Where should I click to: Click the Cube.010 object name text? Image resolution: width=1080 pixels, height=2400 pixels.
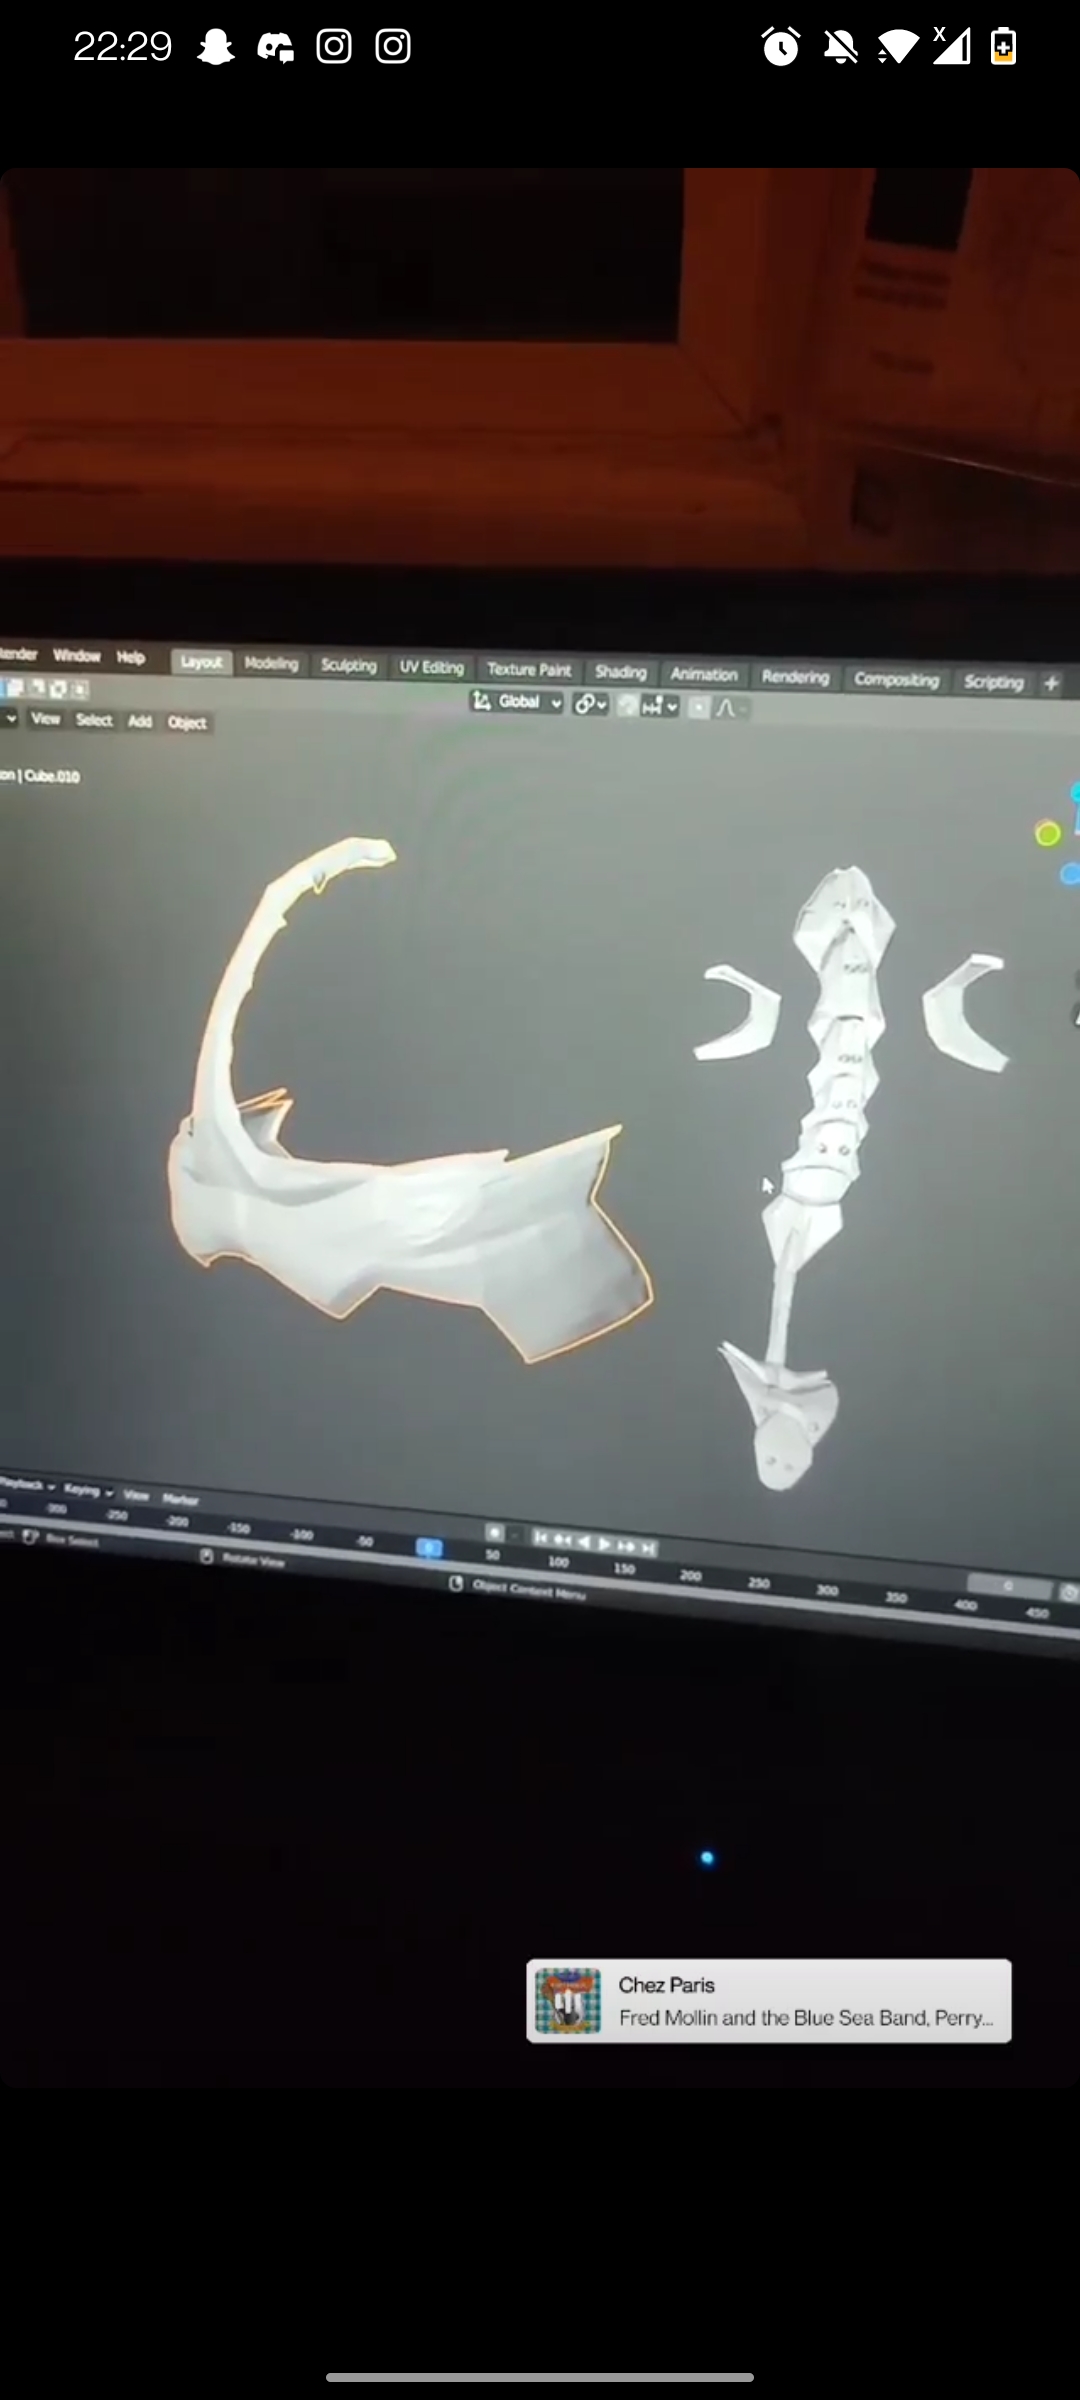tap(52, 776)
